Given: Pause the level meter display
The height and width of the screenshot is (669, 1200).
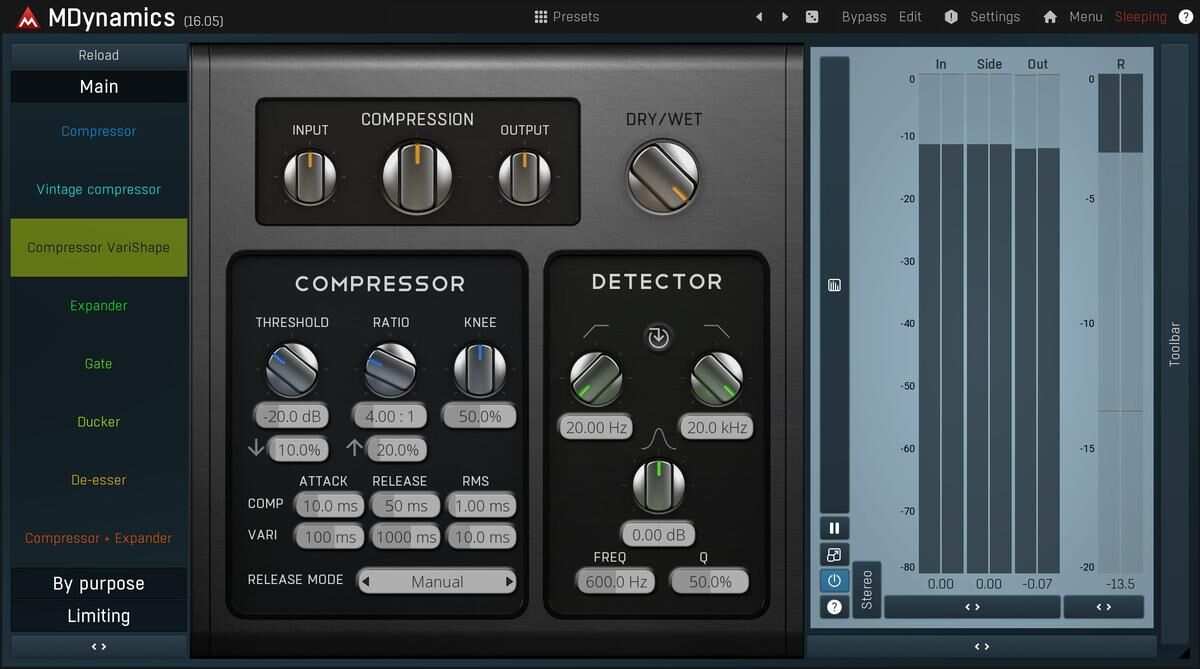Looking at the screenshot, I should [x=834, y=528].
